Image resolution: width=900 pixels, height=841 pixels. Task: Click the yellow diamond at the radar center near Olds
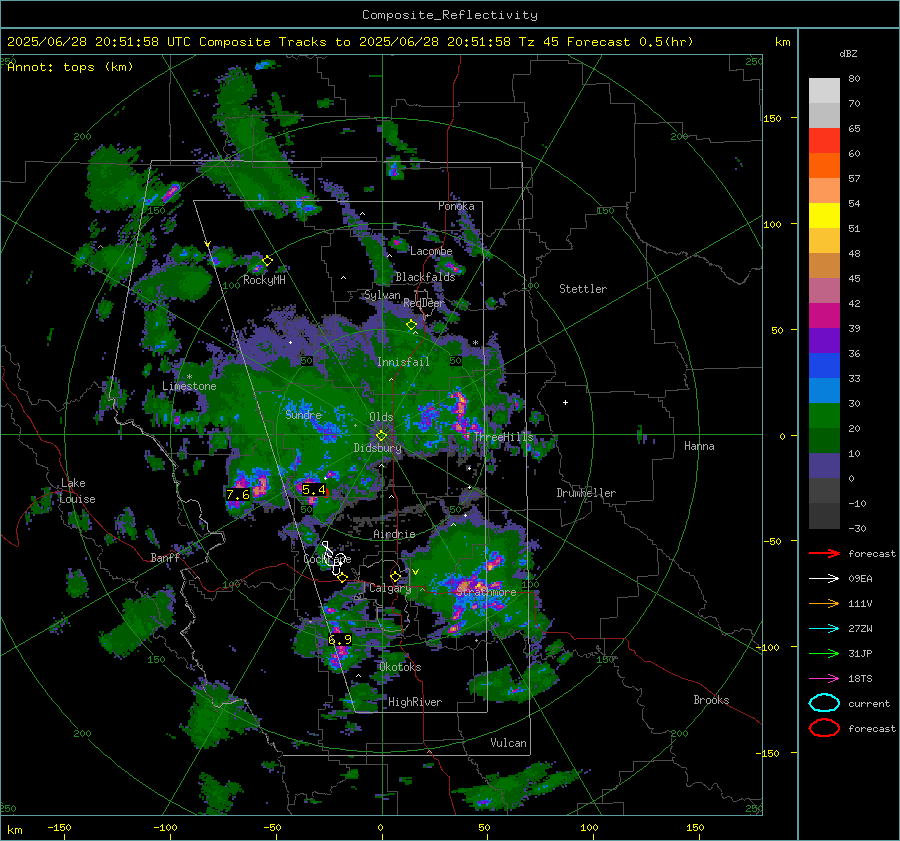coord(382,436)
